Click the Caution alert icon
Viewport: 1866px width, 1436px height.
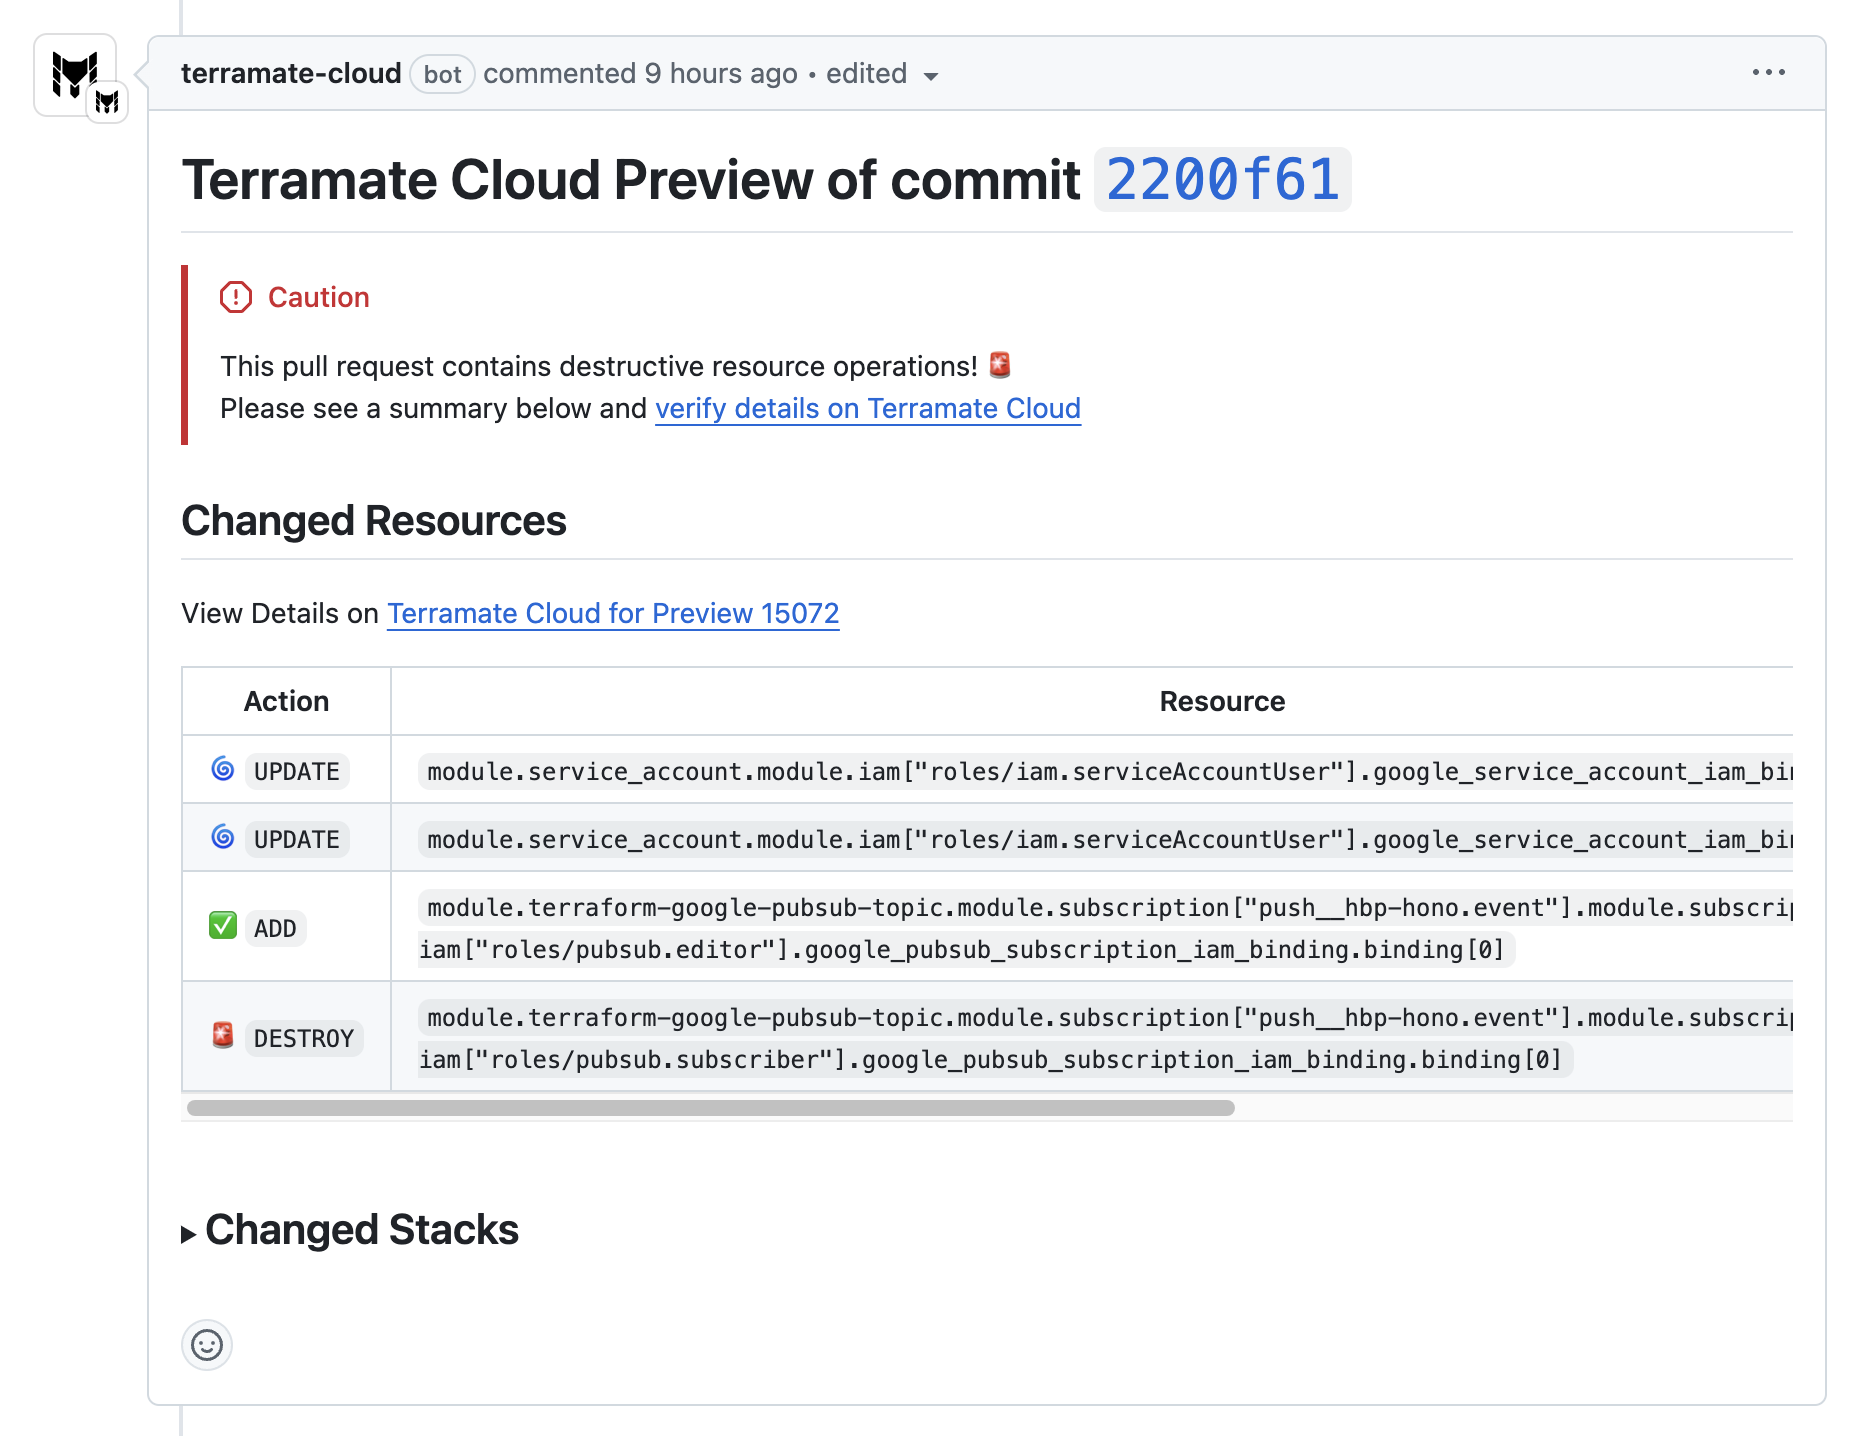235,297
